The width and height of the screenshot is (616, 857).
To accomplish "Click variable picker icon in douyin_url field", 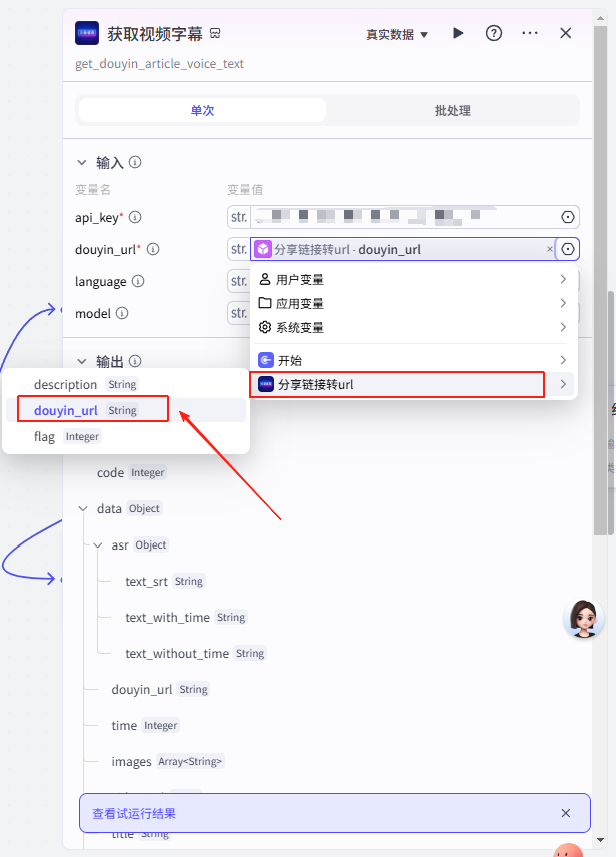I will pos(568,249).
